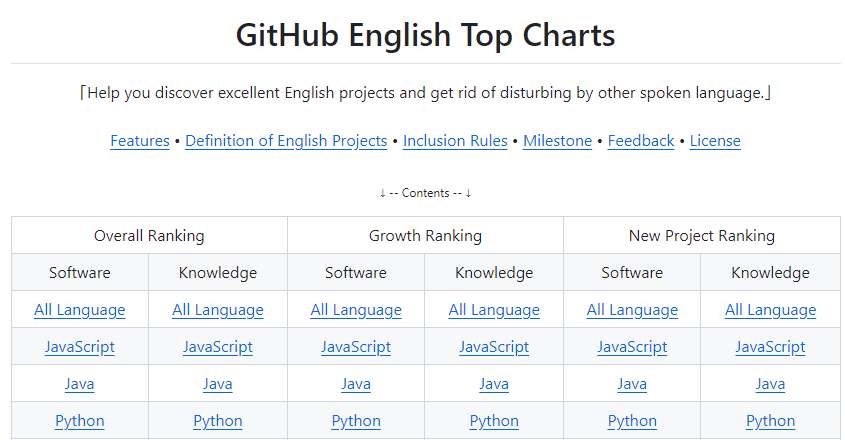
Task: Open All Language under New Project Software
Action: [632, 310]
